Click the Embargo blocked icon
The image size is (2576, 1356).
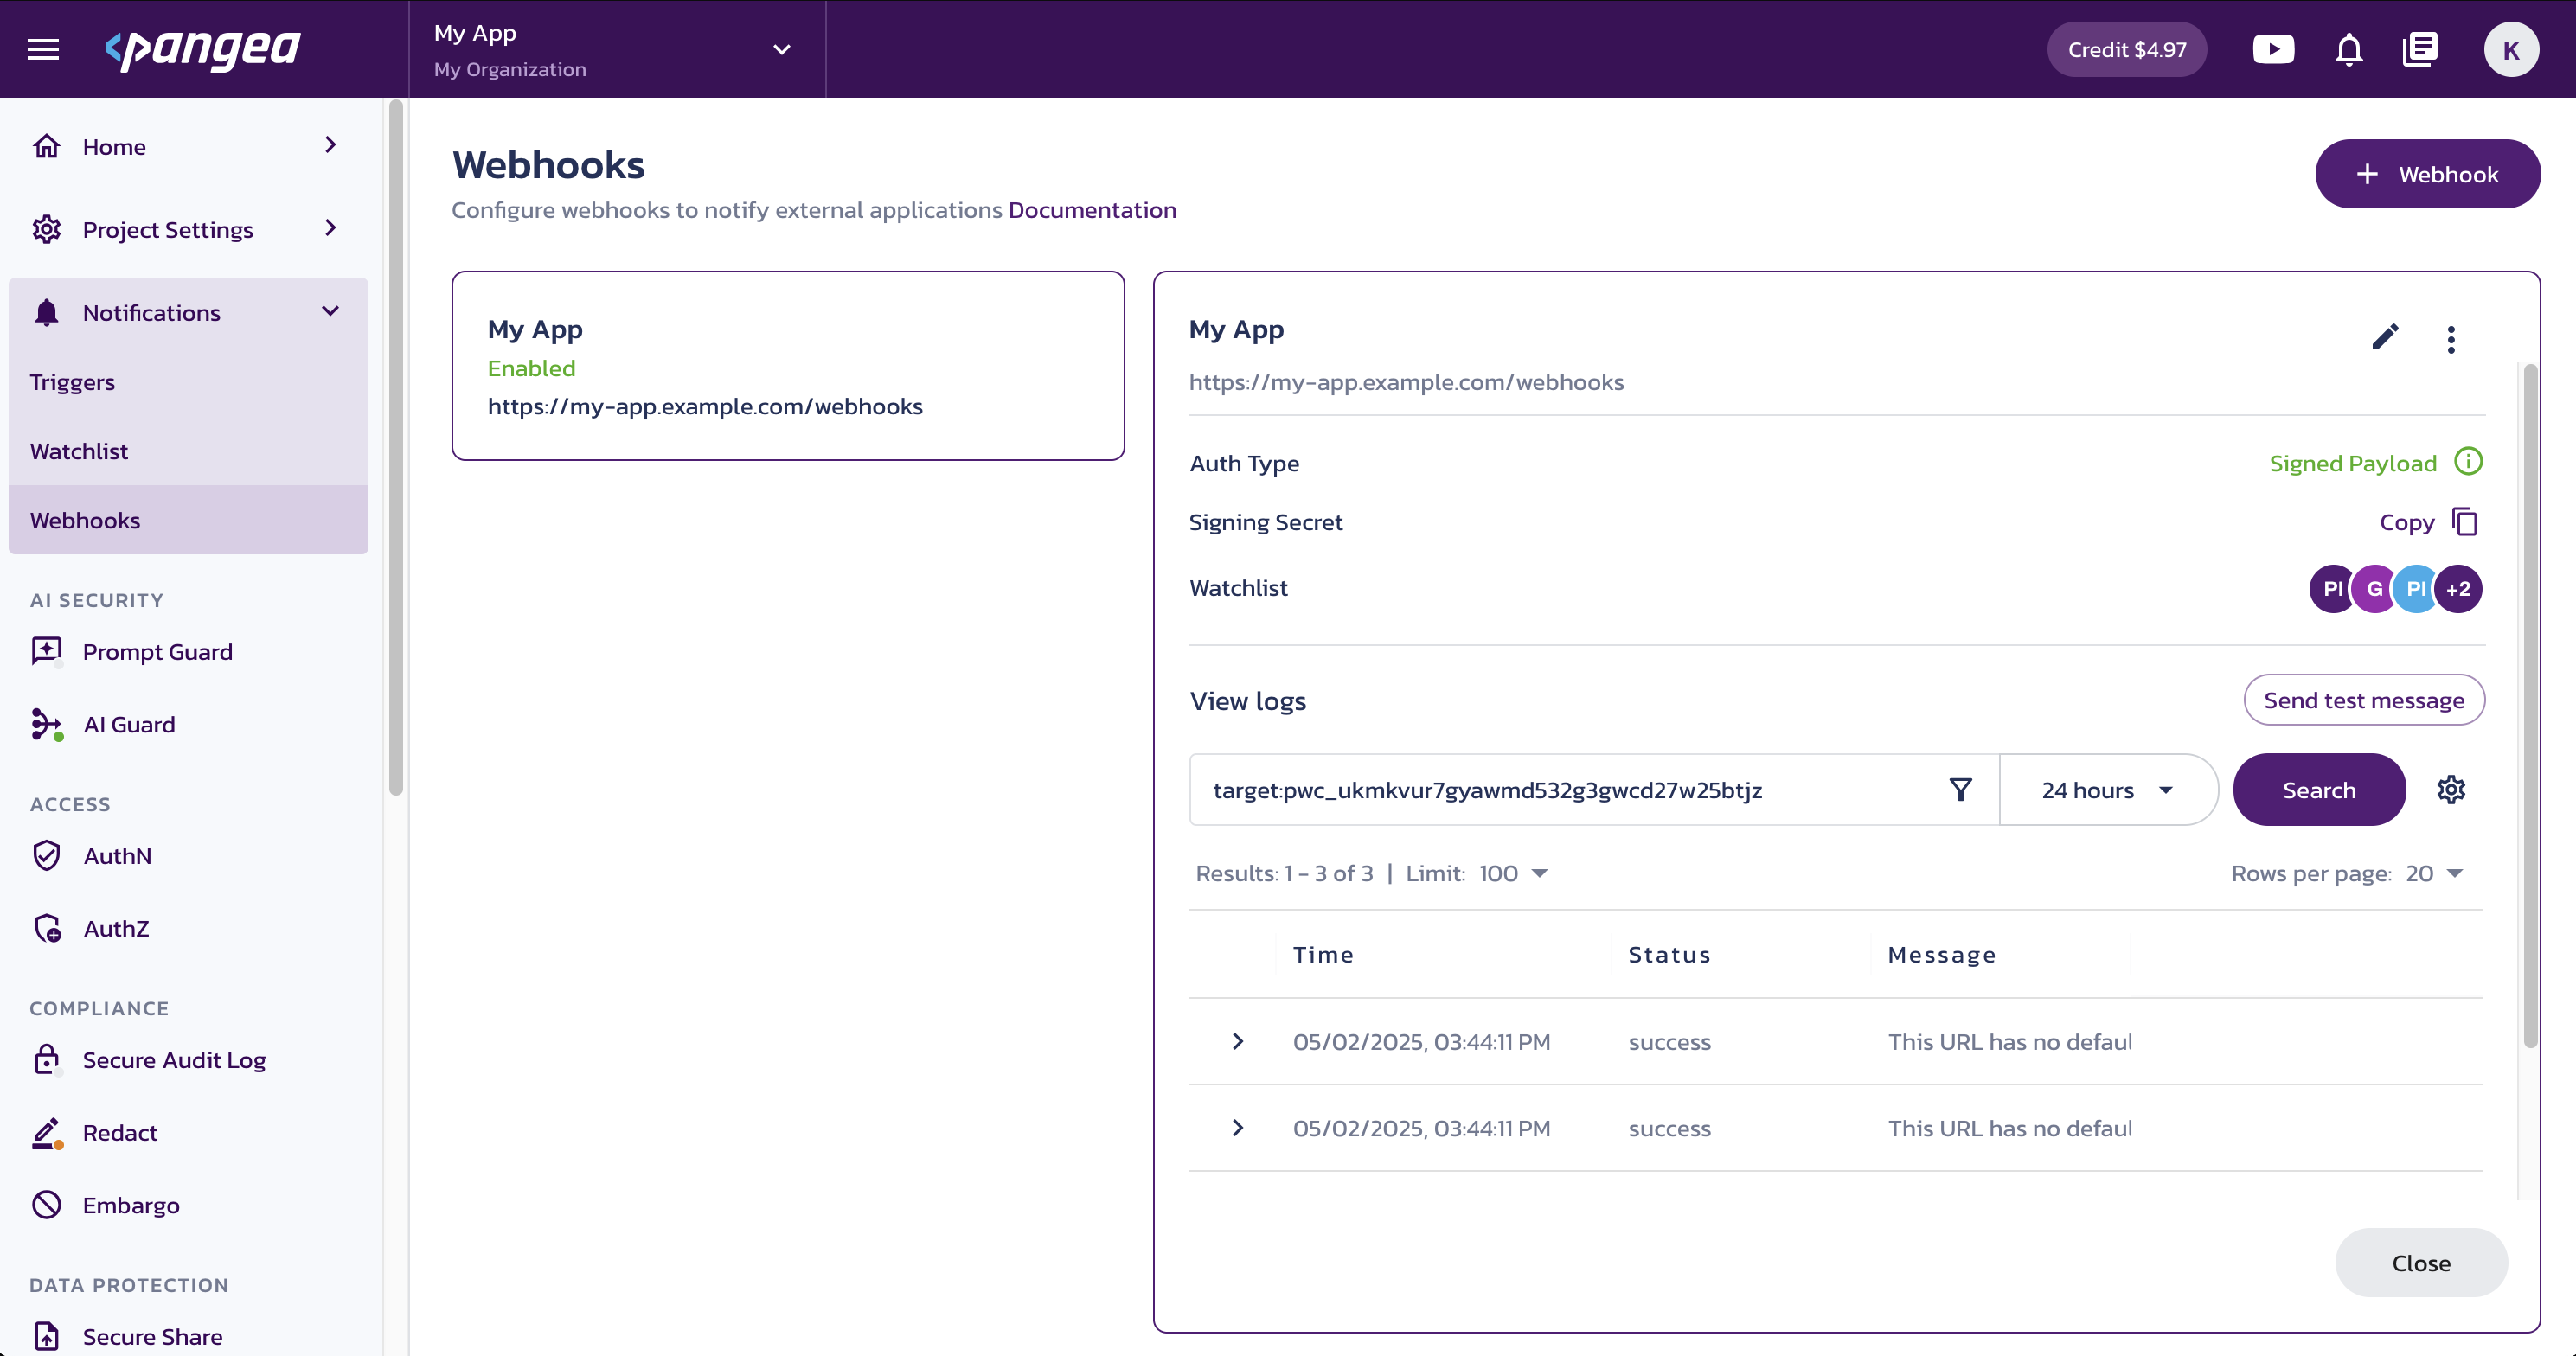(x=47, y=1205)
